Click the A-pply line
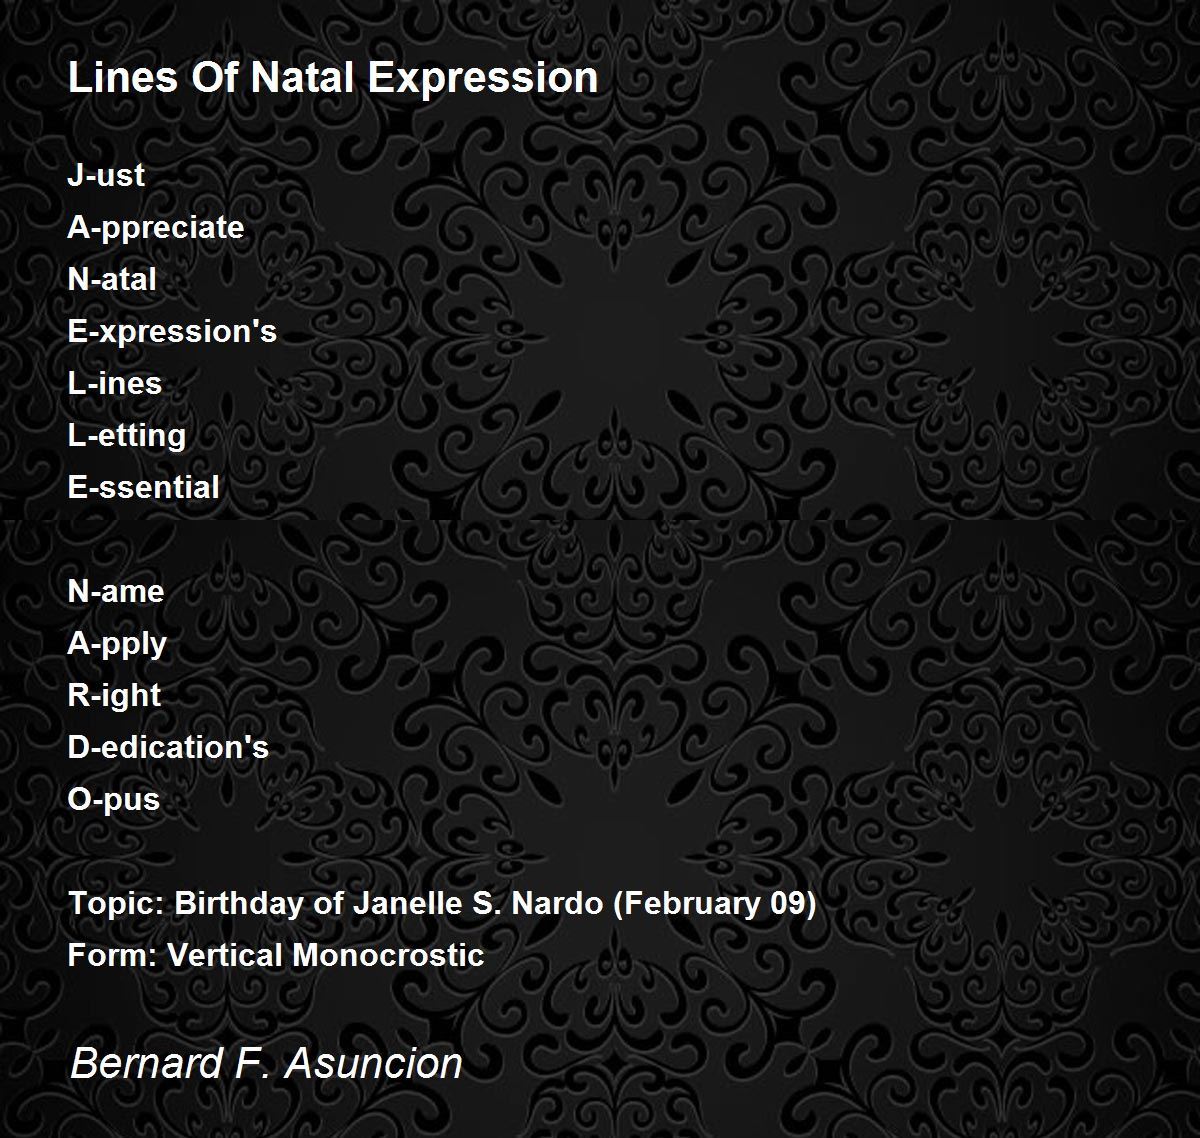1200x1138 pixels. (x=117, y=644)
